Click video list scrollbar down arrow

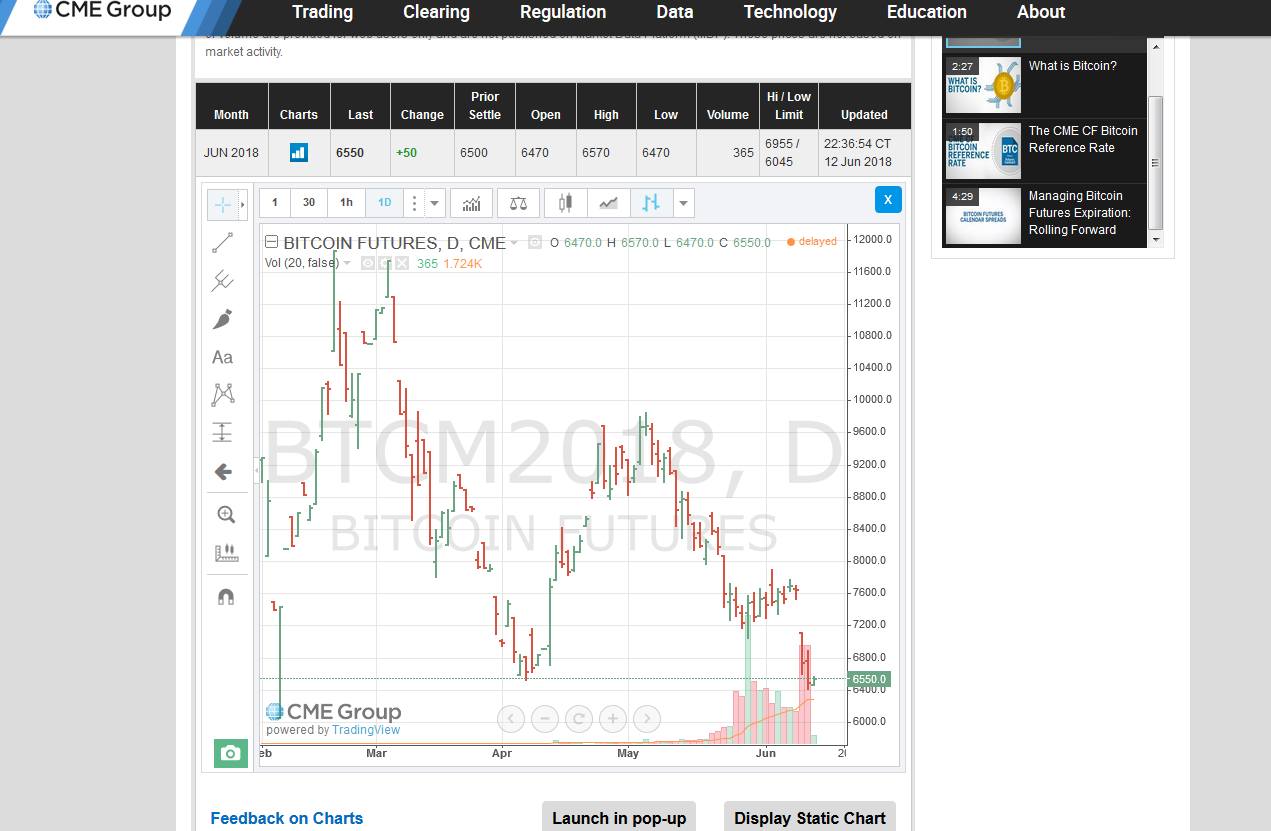pos(1156,240)
